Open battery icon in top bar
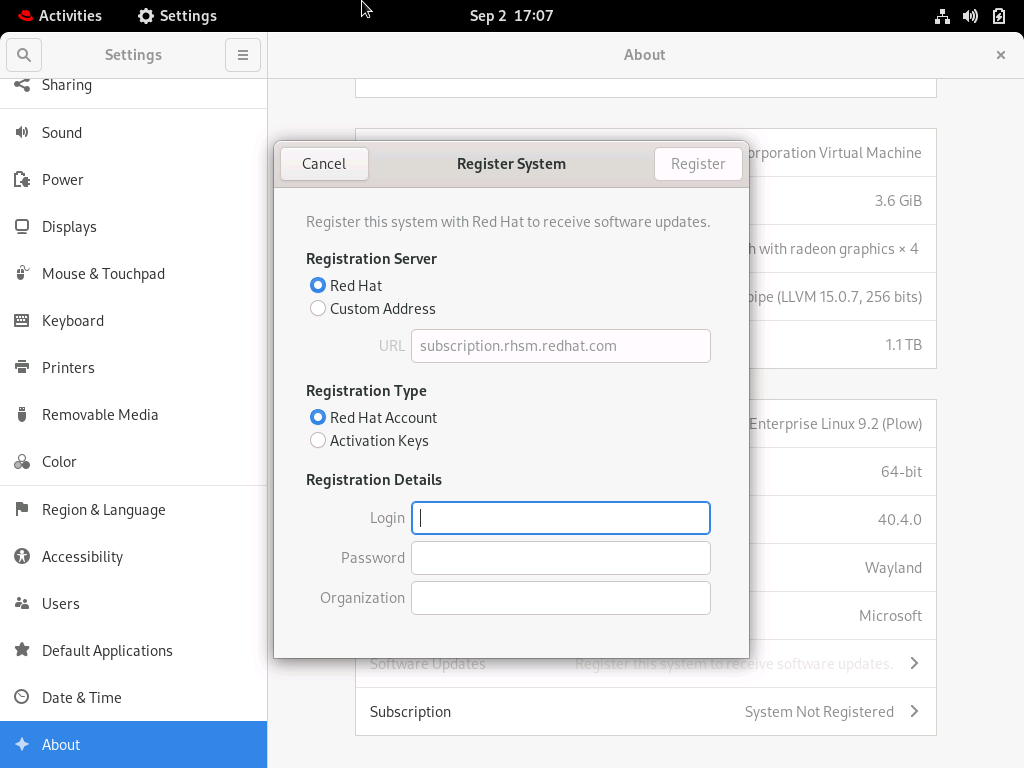1024x768 pixels. coord(999,16)
